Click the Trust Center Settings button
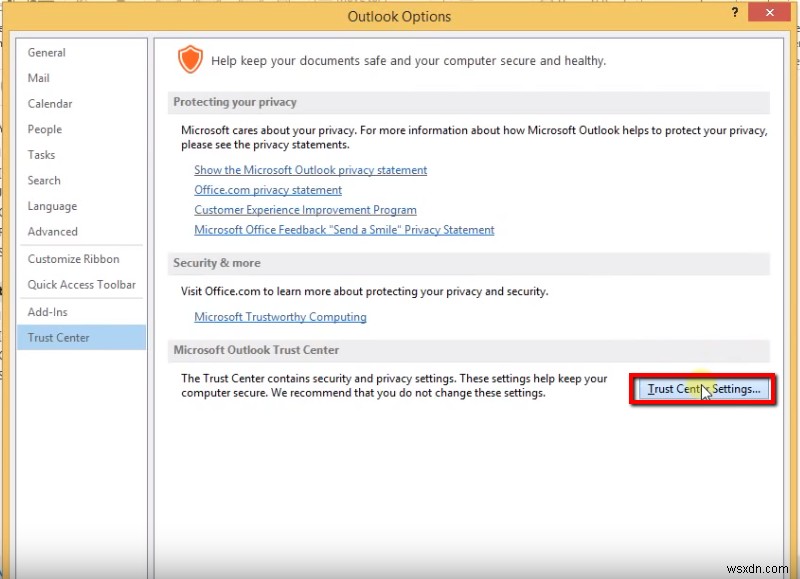Viewport: 800px width, 579px height. pyautogui.click(x=703, y=389)
